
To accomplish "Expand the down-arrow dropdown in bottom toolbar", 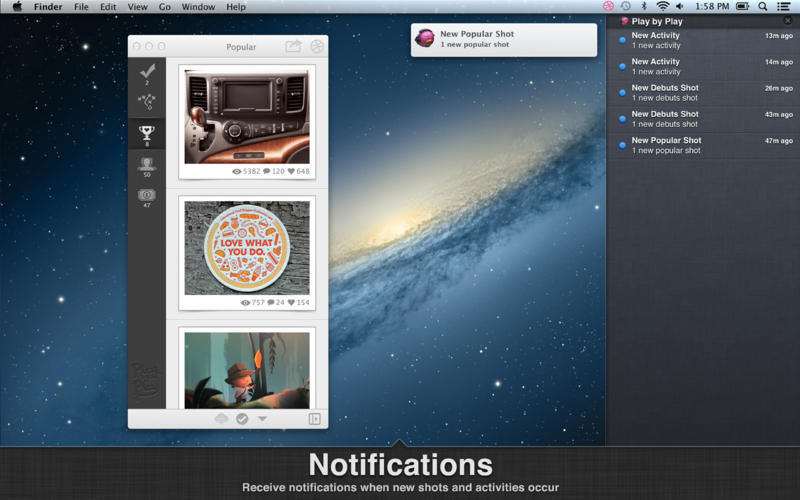I will click(x=262, y=419).
